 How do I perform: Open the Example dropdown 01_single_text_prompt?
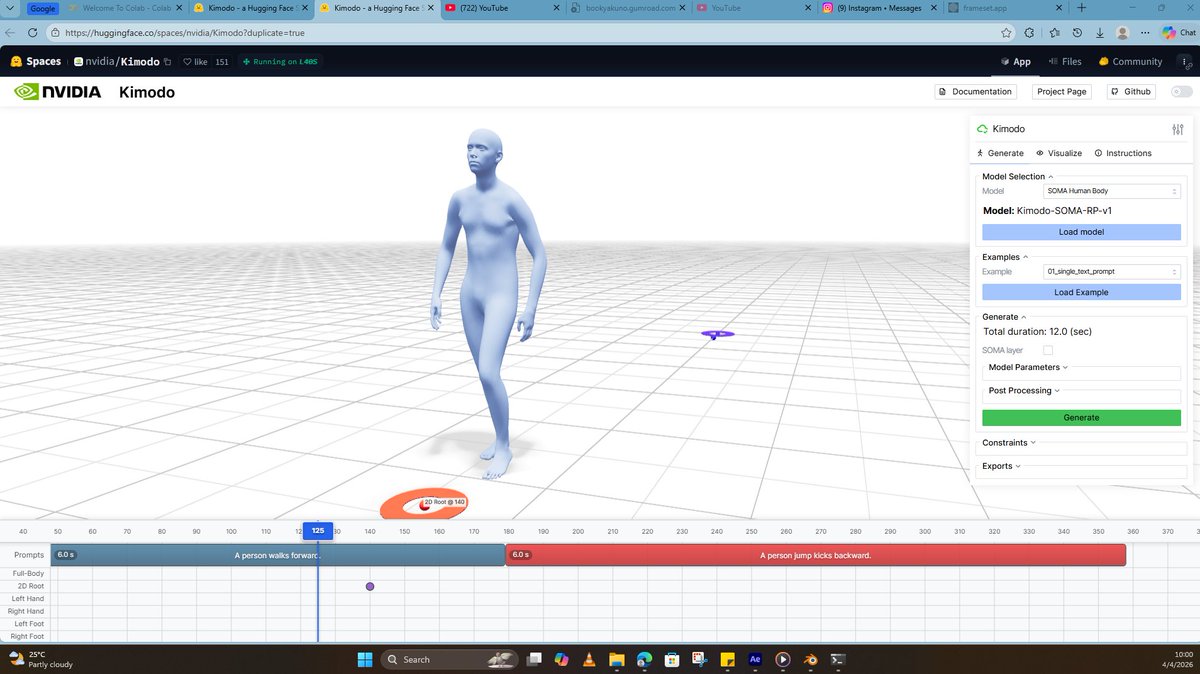pyautogui.click(x=1112, y=271)
